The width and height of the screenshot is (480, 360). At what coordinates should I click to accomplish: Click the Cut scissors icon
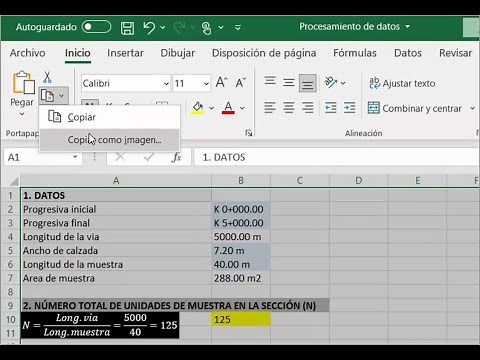(x=47, y=77)
